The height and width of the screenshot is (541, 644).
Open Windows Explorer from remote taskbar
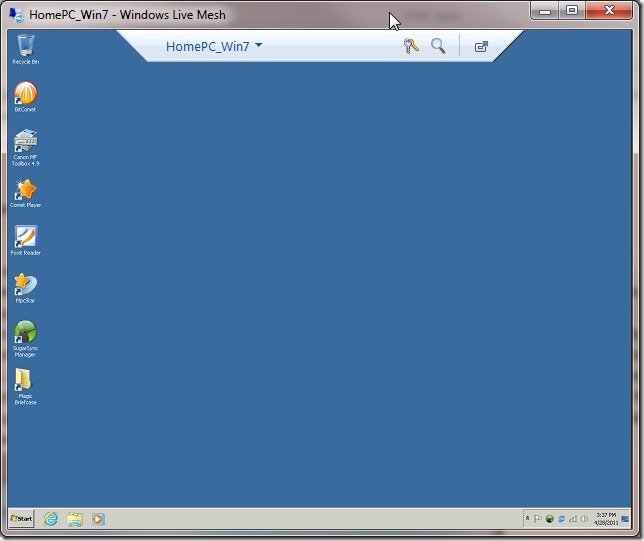(75, 519)
